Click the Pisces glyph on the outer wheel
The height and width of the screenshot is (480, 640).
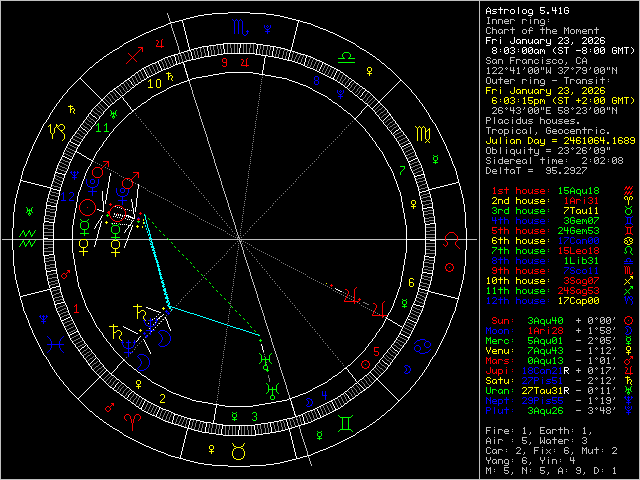click(56, 346)
